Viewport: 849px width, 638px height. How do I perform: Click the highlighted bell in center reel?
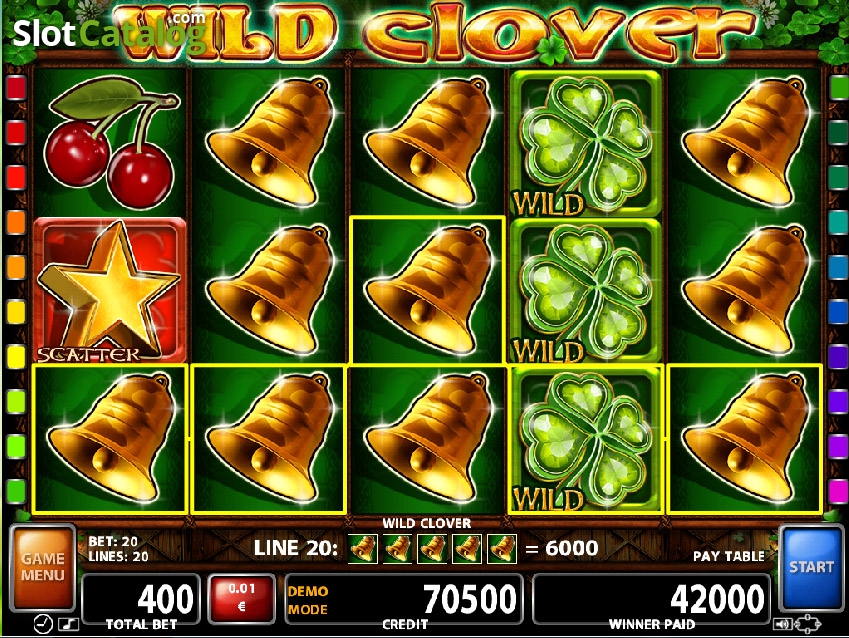coord(428,290)
